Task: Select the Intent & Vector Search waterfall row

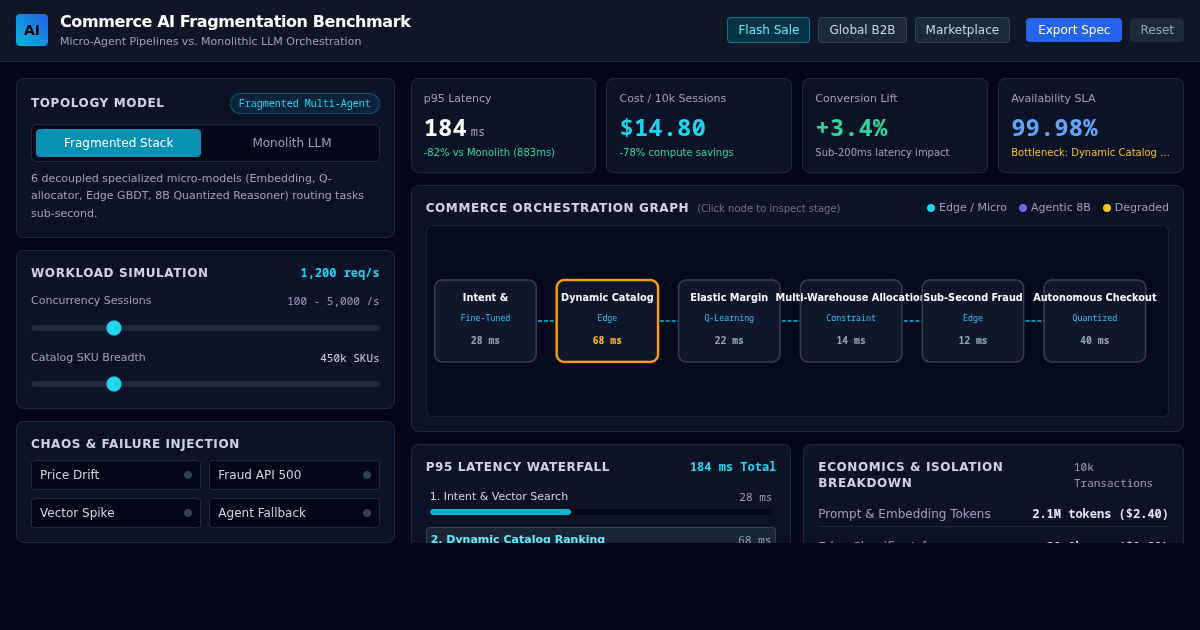Action: click(601, 503)
